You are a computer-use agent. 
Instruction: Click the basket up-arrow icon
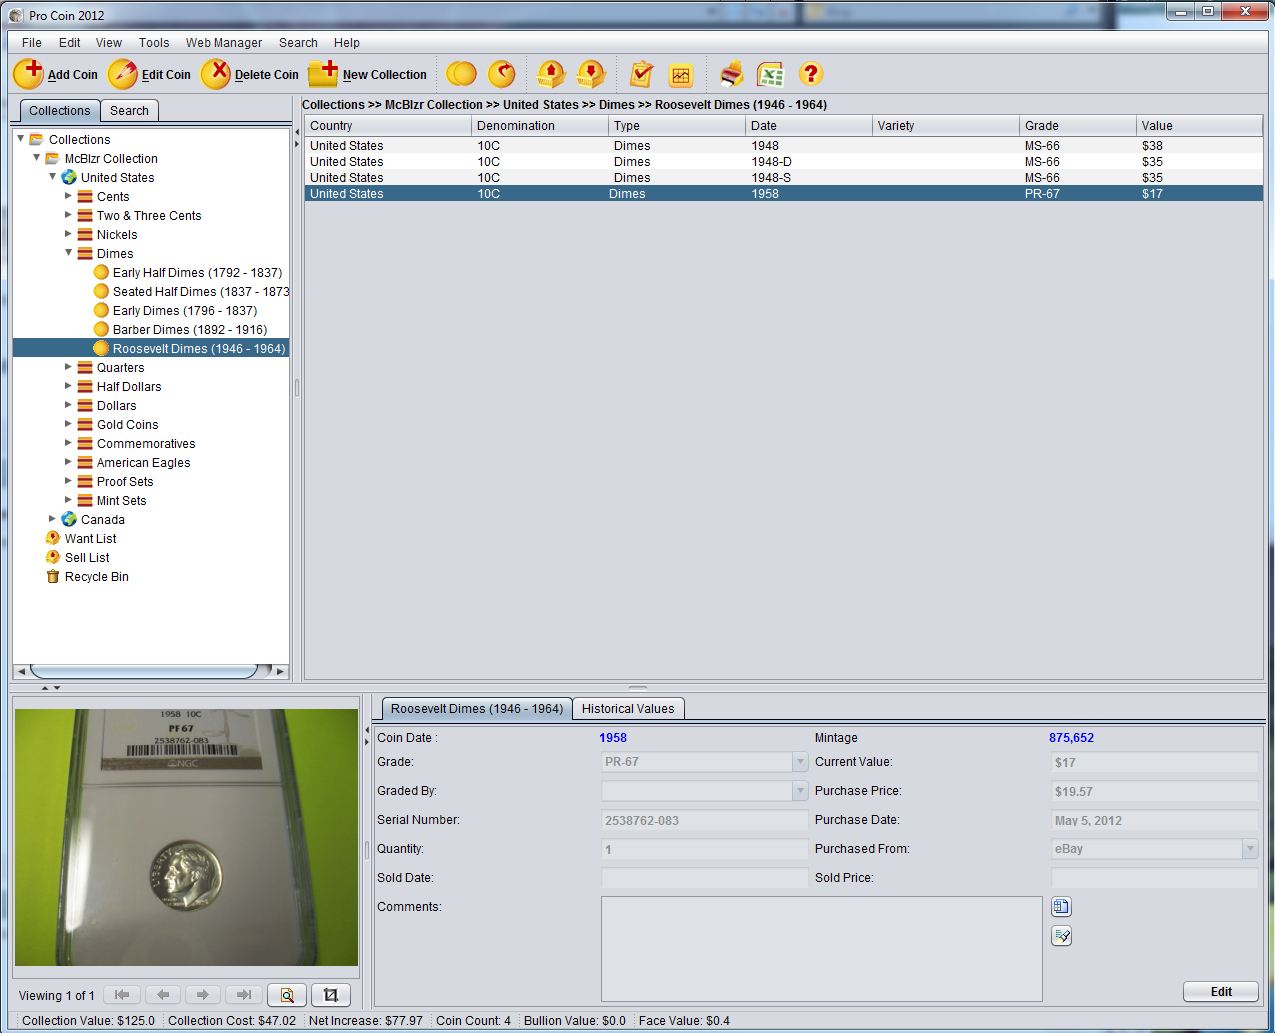(551, 74)
